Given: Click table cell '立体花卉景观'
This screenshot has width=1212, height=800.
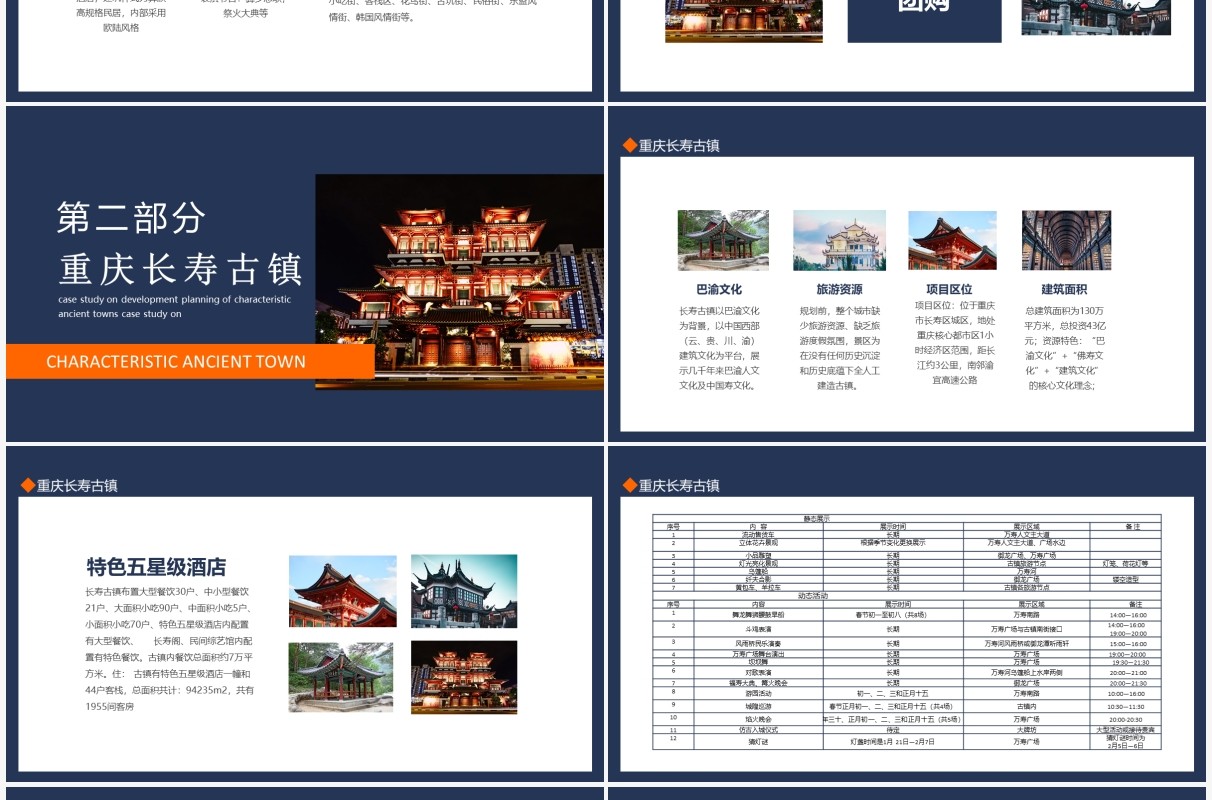Looking at the screenshot, I should tap(759, 543).
